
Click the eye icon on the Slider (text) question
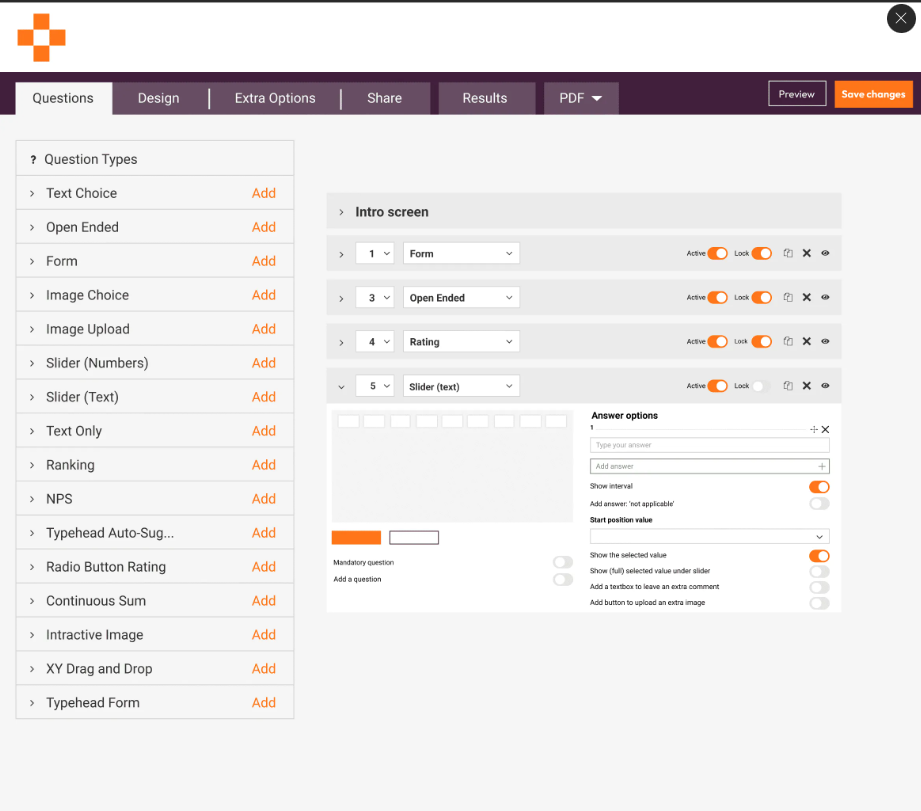click(x=824, y=385)
